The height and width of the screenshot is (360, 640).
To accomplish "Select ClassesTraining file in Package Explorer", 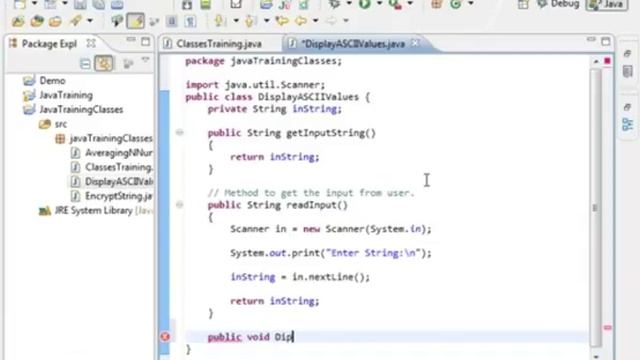I will point(119,167).
